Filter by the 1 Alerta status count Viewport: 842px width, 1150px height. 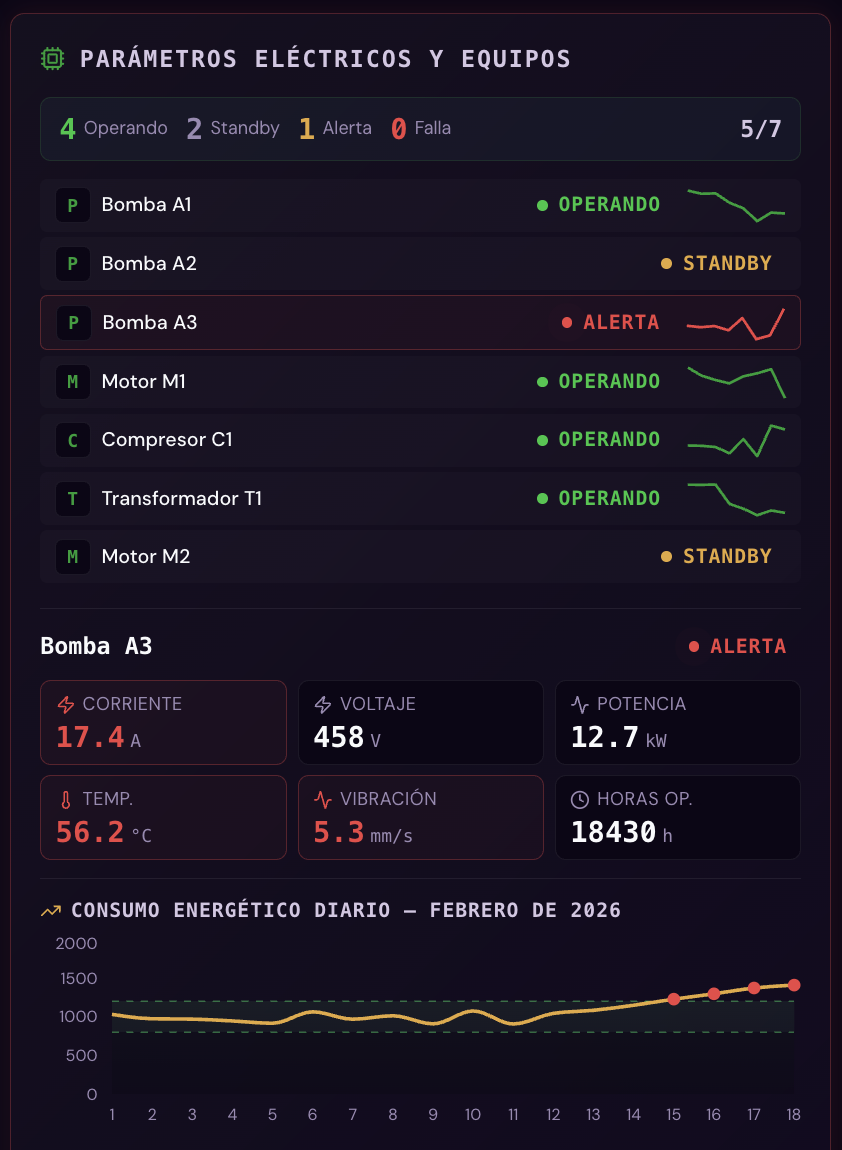click(x=335, y=128)
